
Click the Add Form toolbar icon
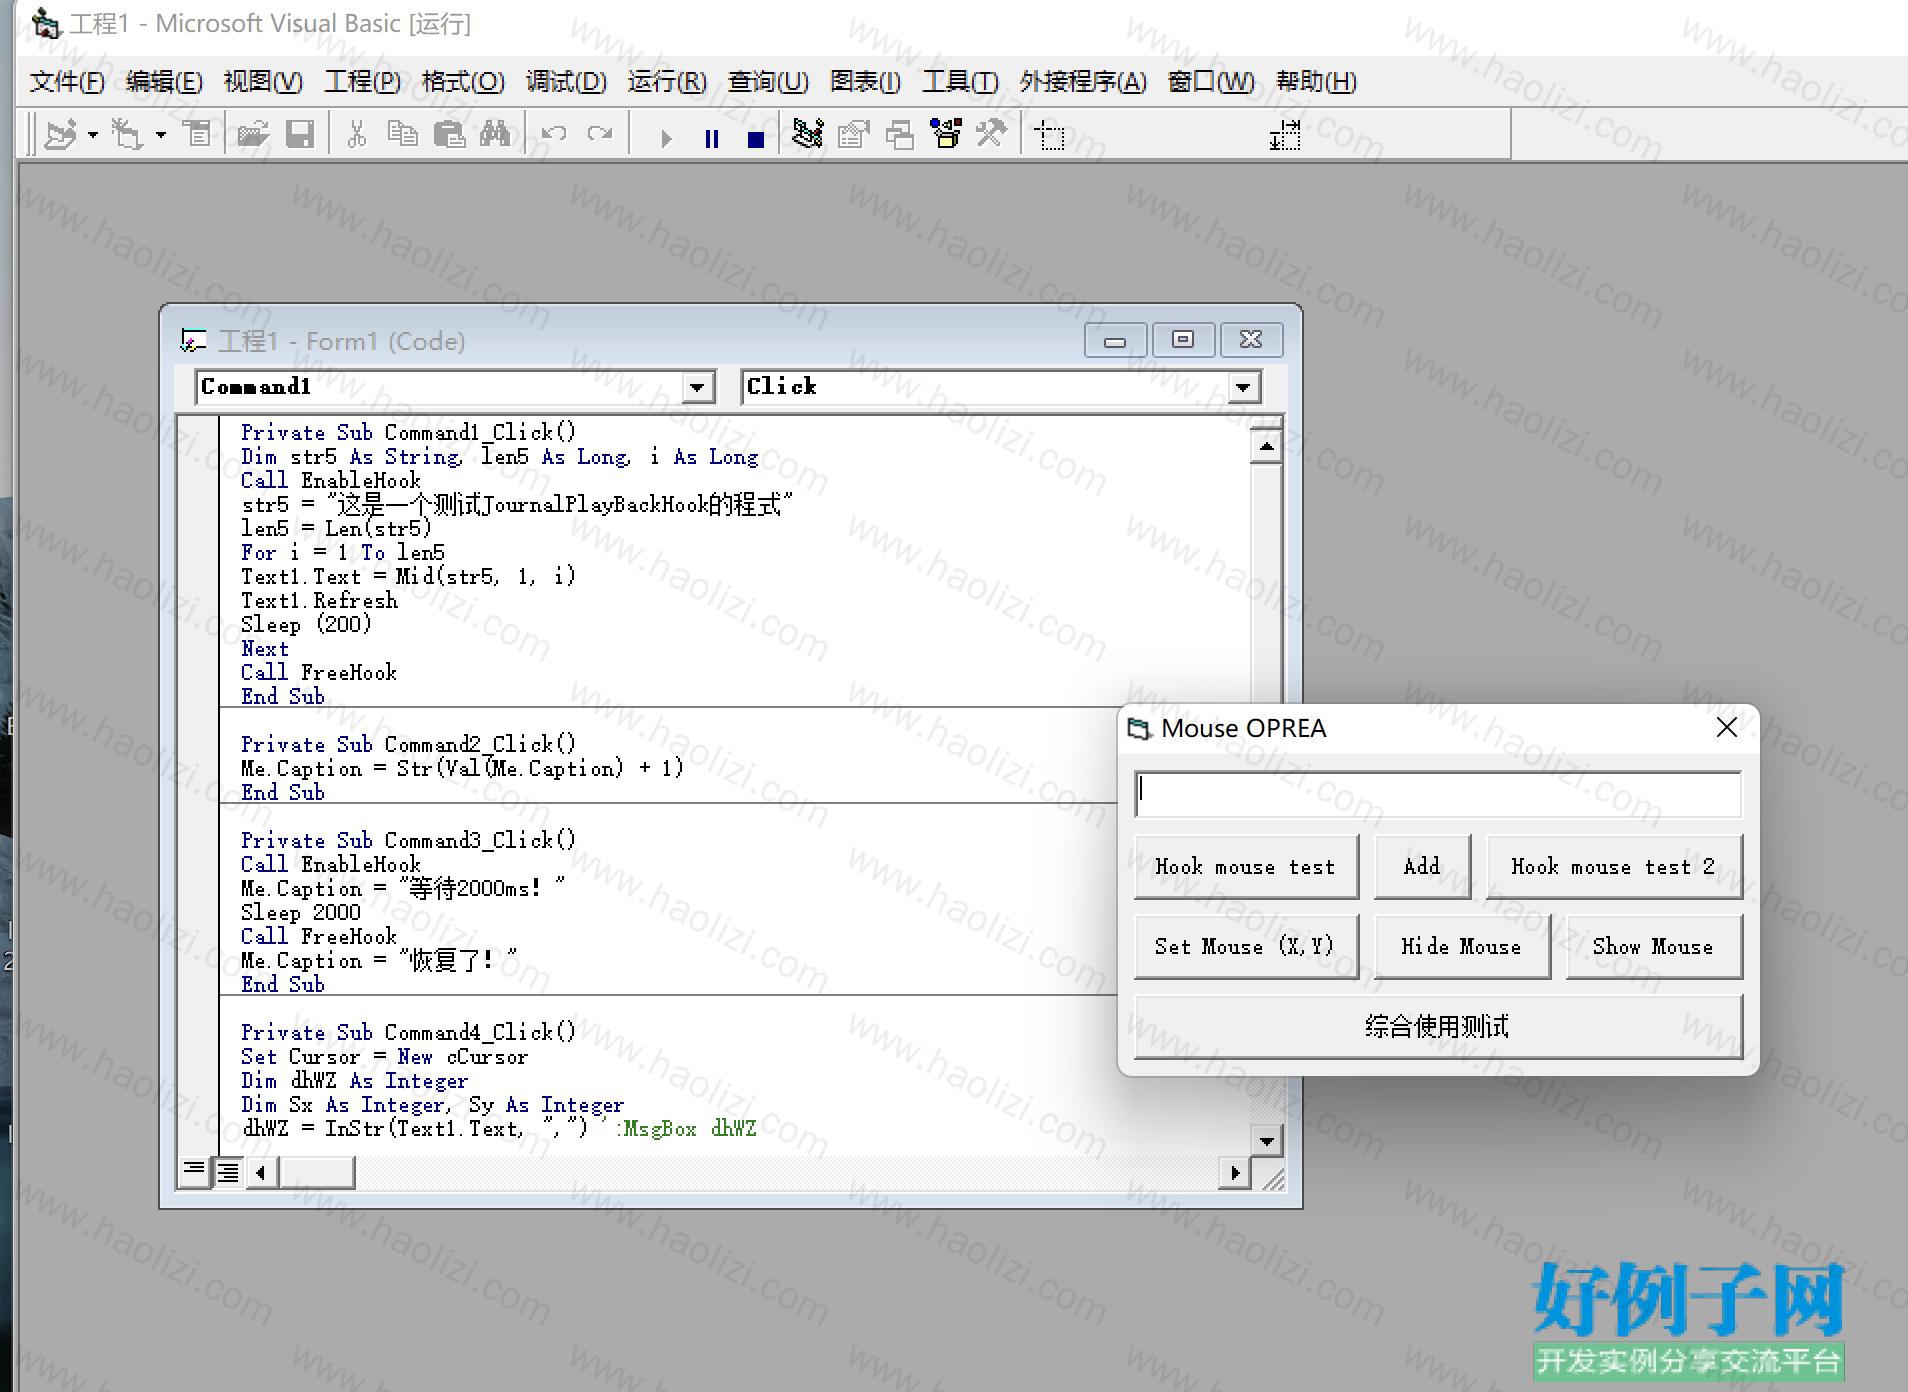(x=127, y=134)
